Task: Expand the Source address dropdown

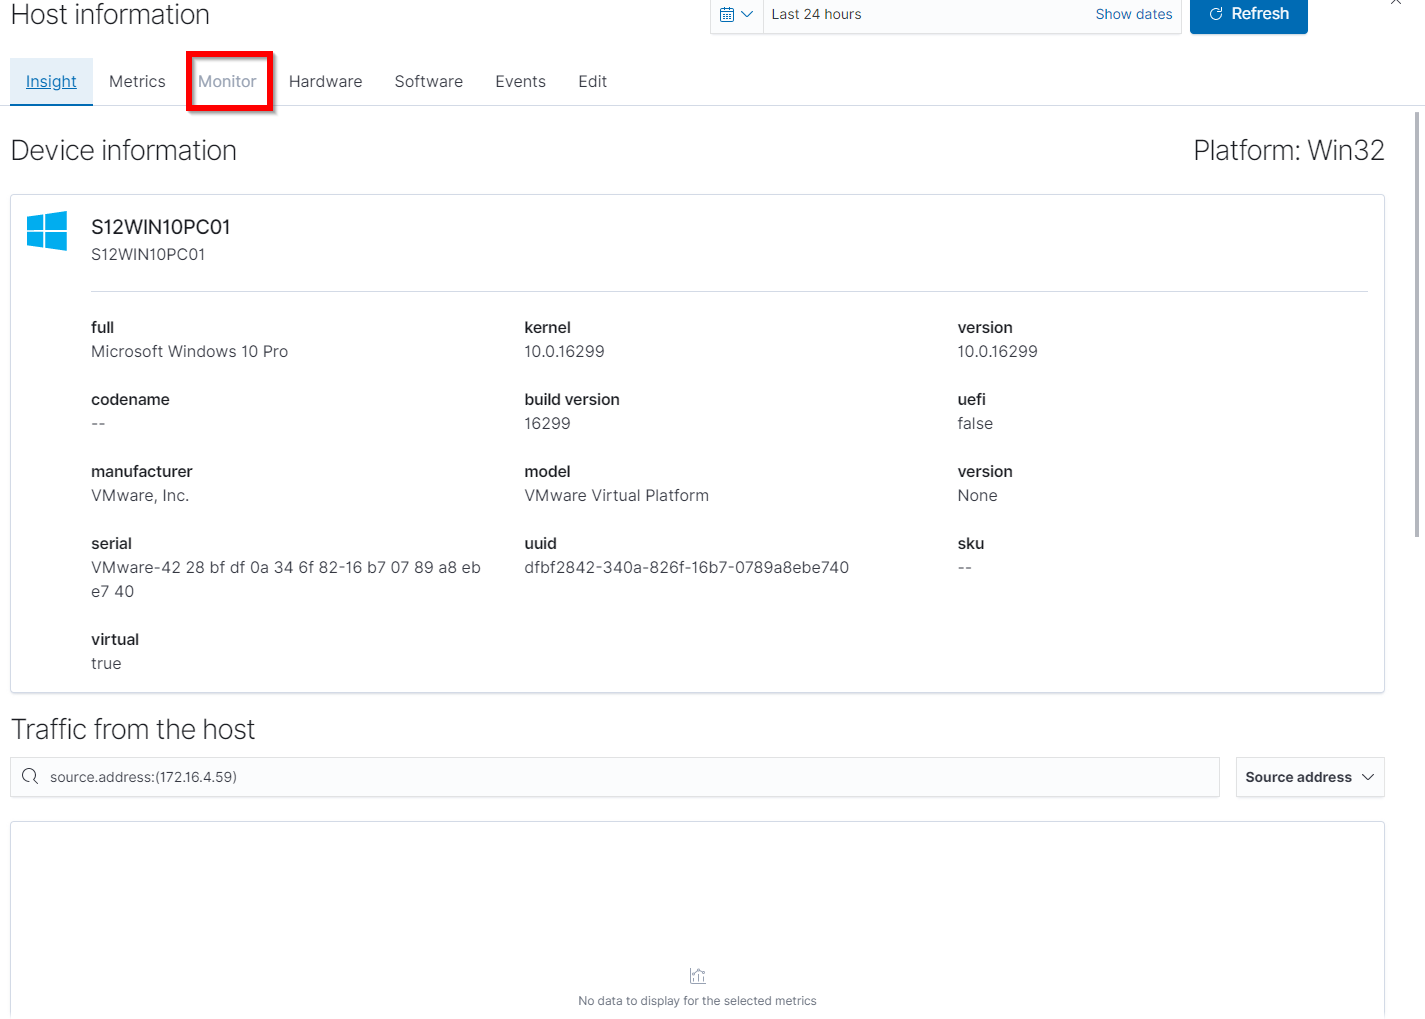Action: coord(1310,777)
